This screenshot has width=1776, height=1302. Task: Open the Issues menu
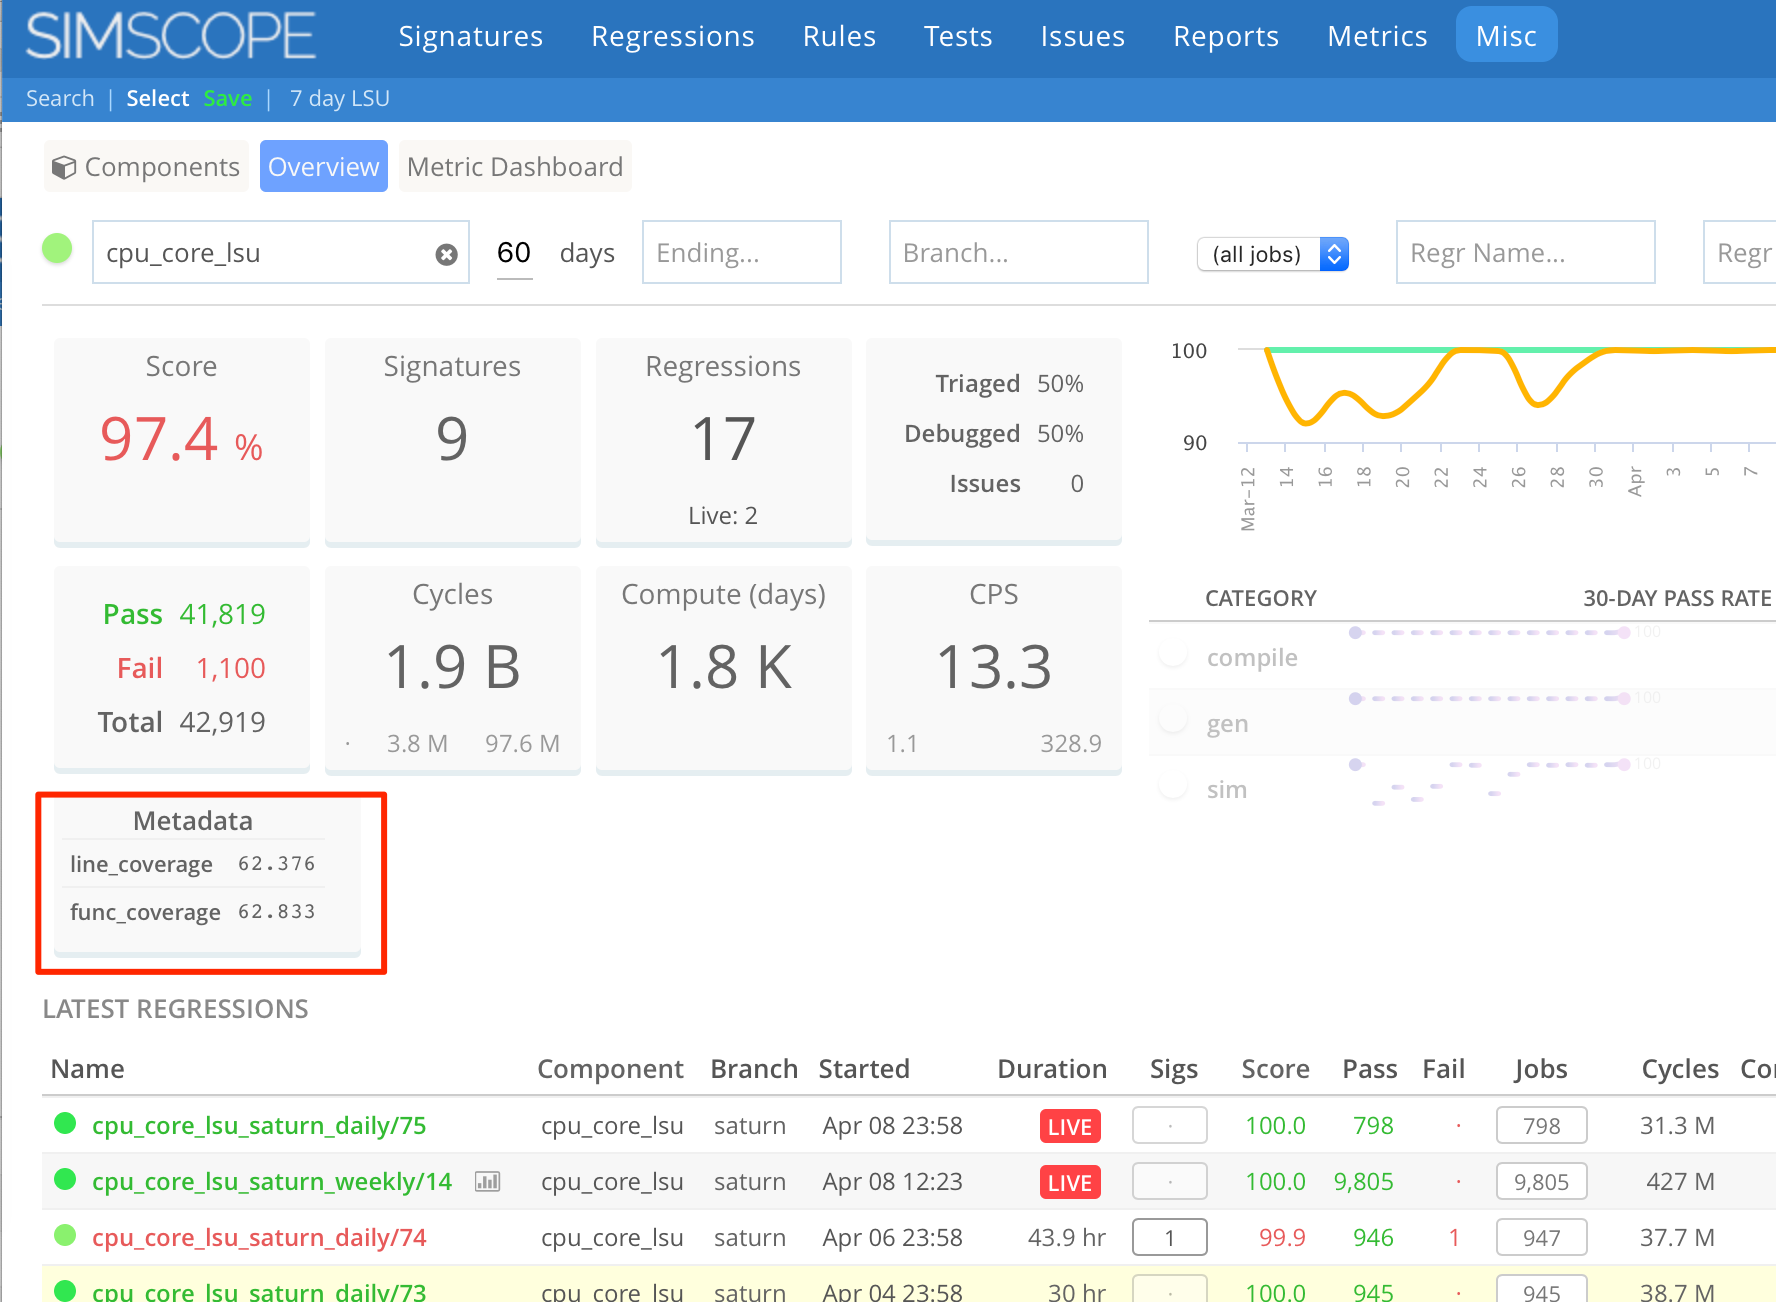[x=1083, y=36]
